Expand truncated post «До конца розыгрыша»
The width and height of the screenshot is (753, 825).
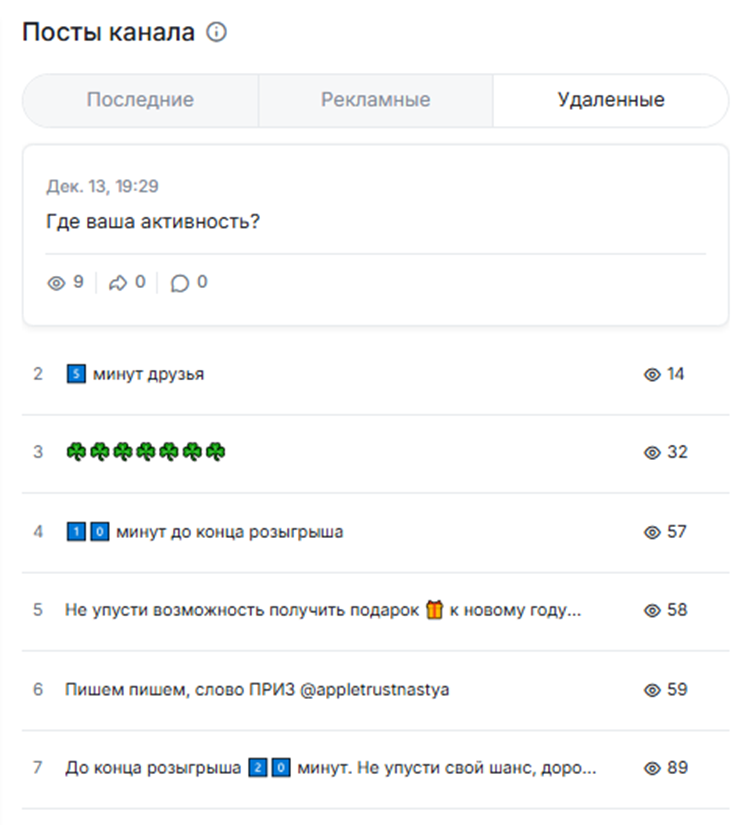pyautogui.click(x=330, y=768)
